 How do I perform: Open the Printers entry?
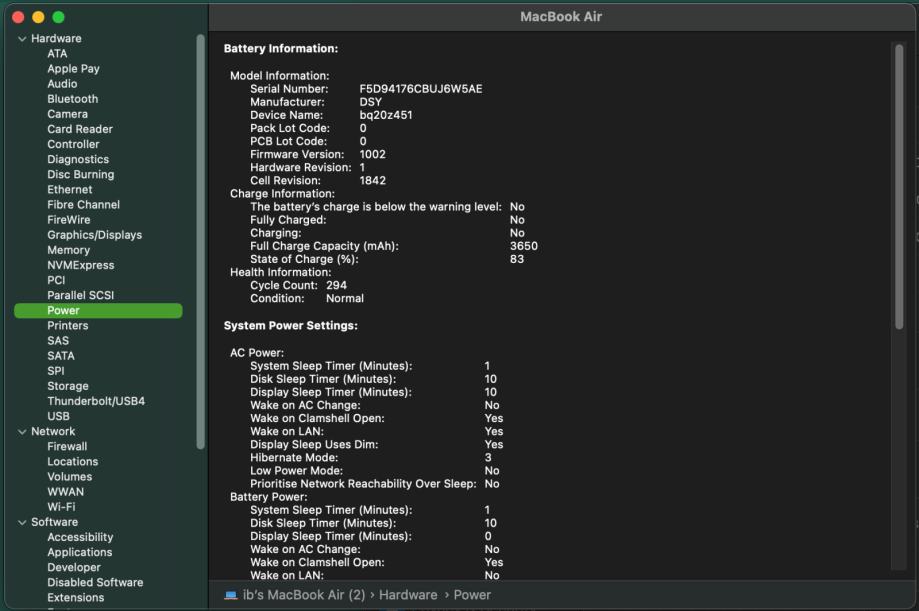(68, 325)
